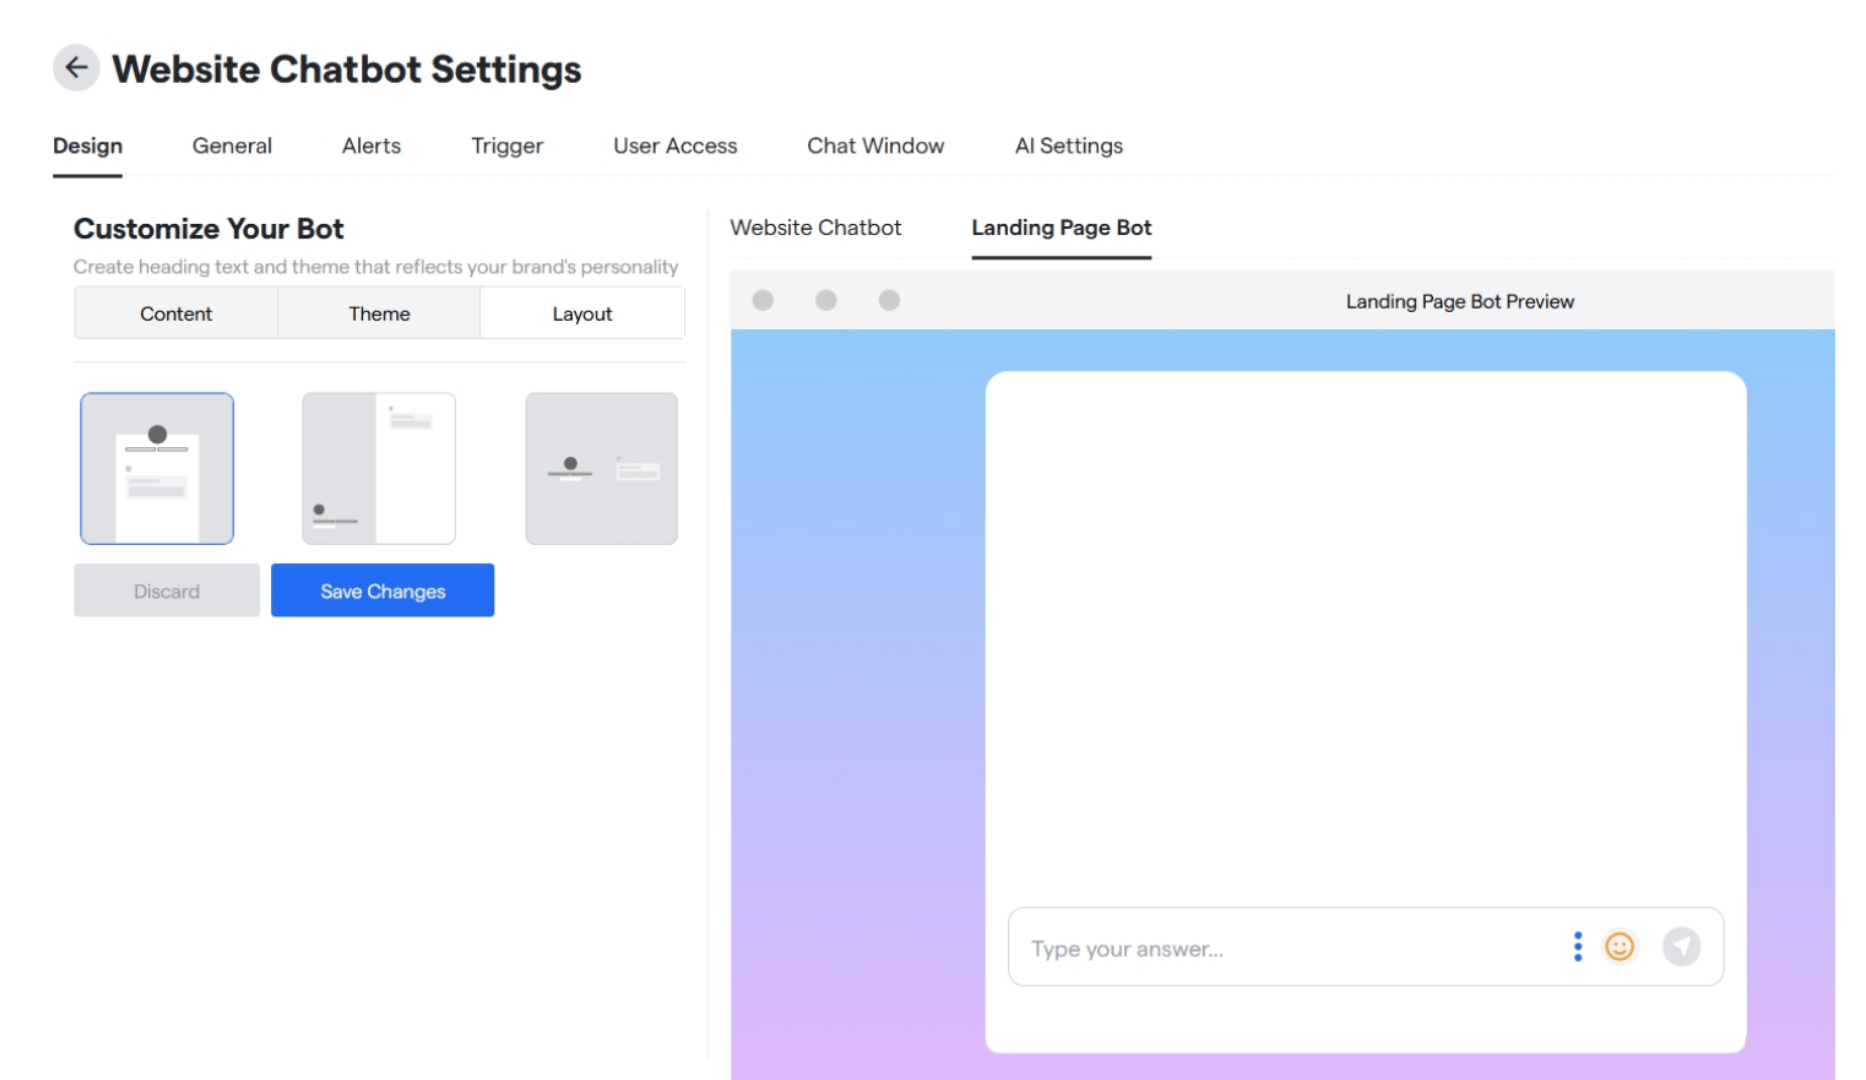Choose the full-width gray layout thumbnail

click(601, 468)
